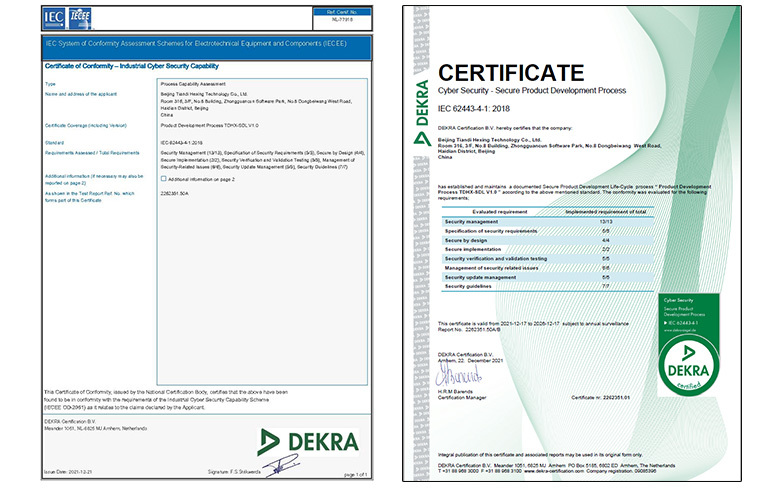Select 'Product Development Process TDHX-SDL V1.0' value
The width and height of the screenshot is (780, 499).
click(x=209, y=126)
